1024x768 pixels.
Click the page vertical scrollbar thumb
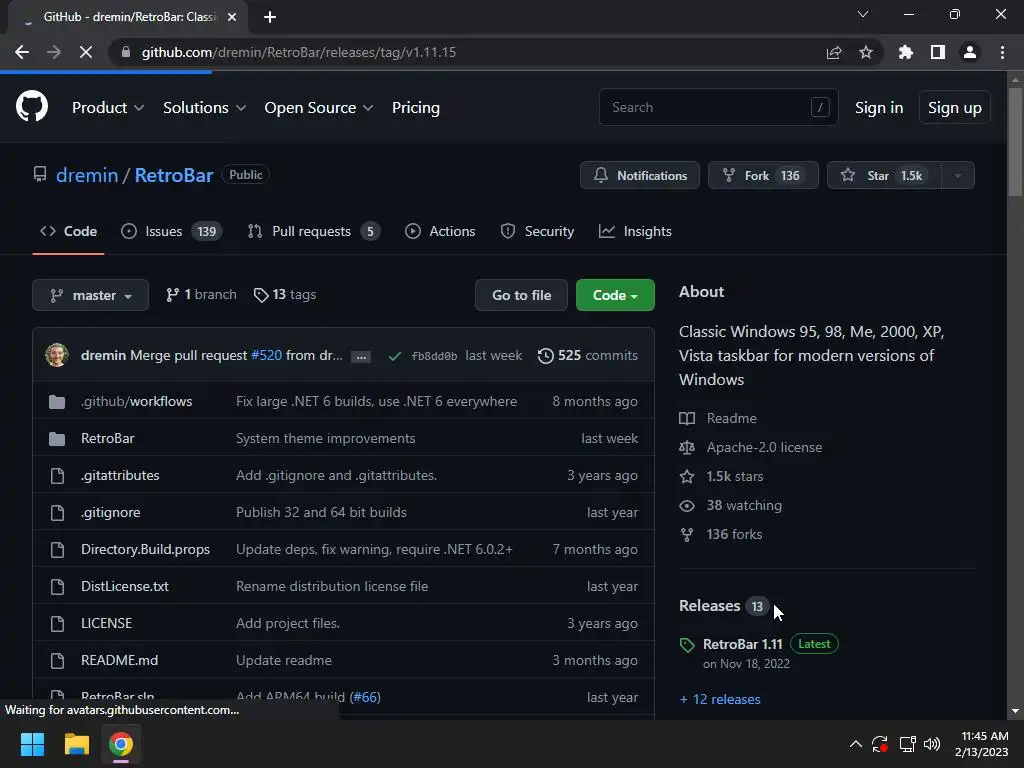tap(1015, 140)
